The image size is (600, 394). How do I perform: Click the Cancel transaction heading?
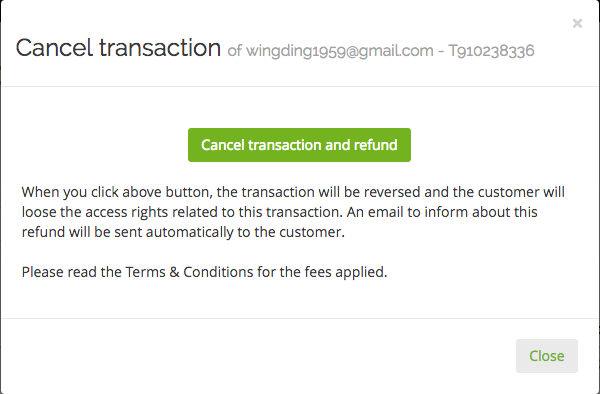coord(118,48)
